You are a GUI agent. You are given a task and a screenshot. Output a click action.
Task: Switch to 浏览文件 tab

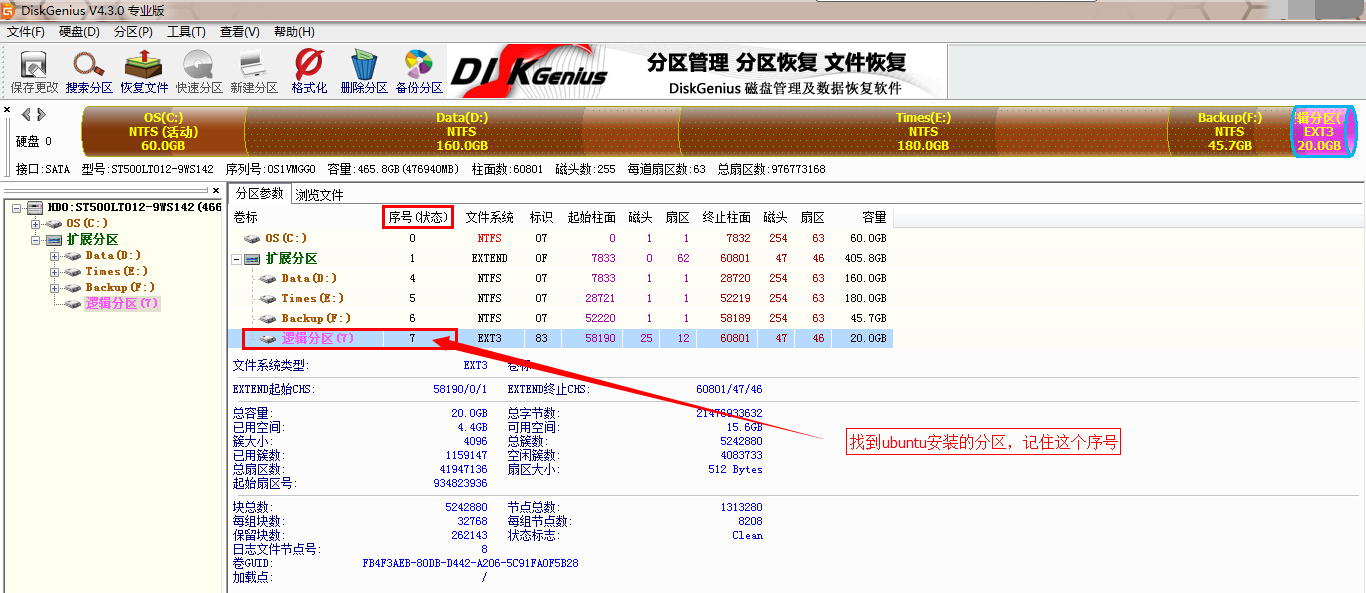tap(319, 195)
